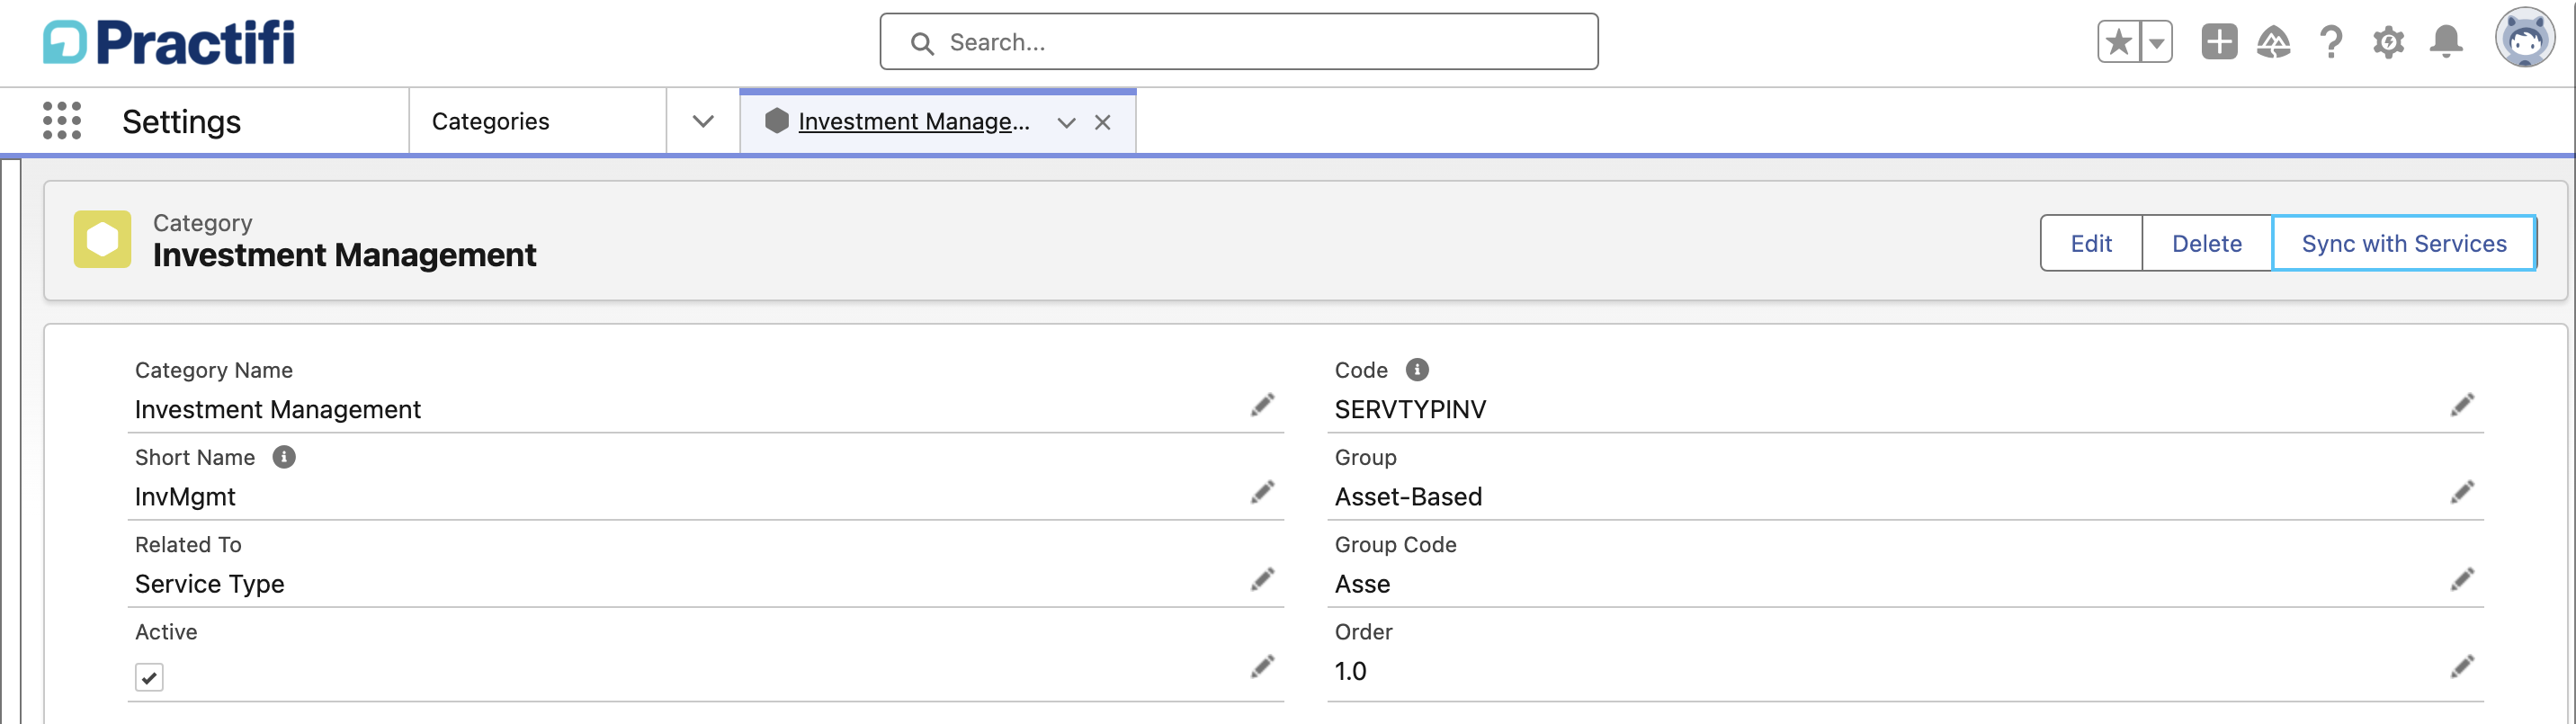This screenshot has height=724, width=2576.
Task: Click the Delete button
Action: pyautogui.click(x=2206, y=243)
